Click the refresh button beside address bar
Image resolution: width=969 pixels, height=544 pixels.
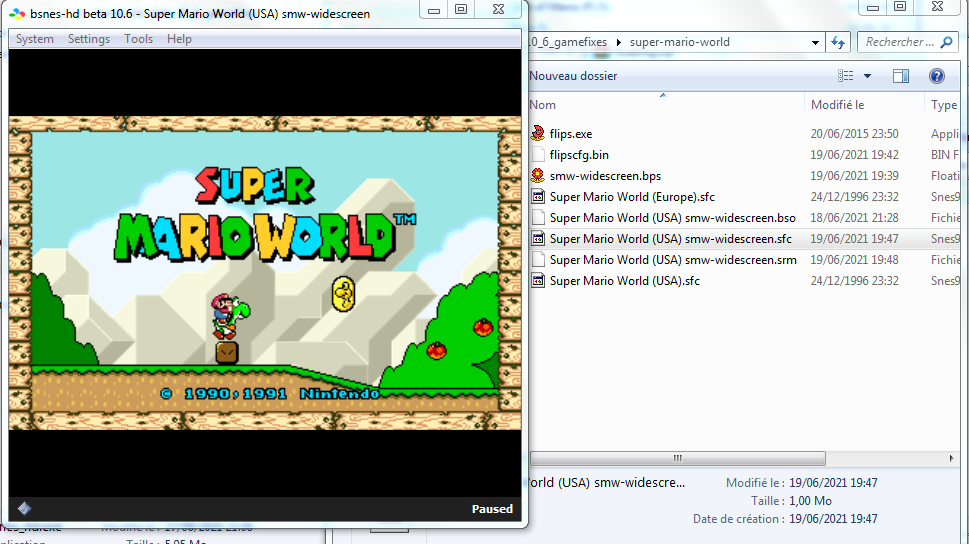tap(838, 43)
